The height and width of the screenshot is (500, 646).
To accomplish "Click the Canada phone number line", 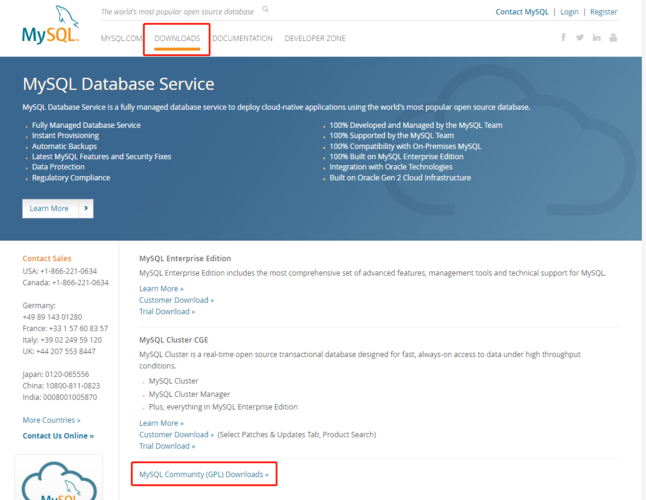I will pyautogui.click(x=66, y=283).
